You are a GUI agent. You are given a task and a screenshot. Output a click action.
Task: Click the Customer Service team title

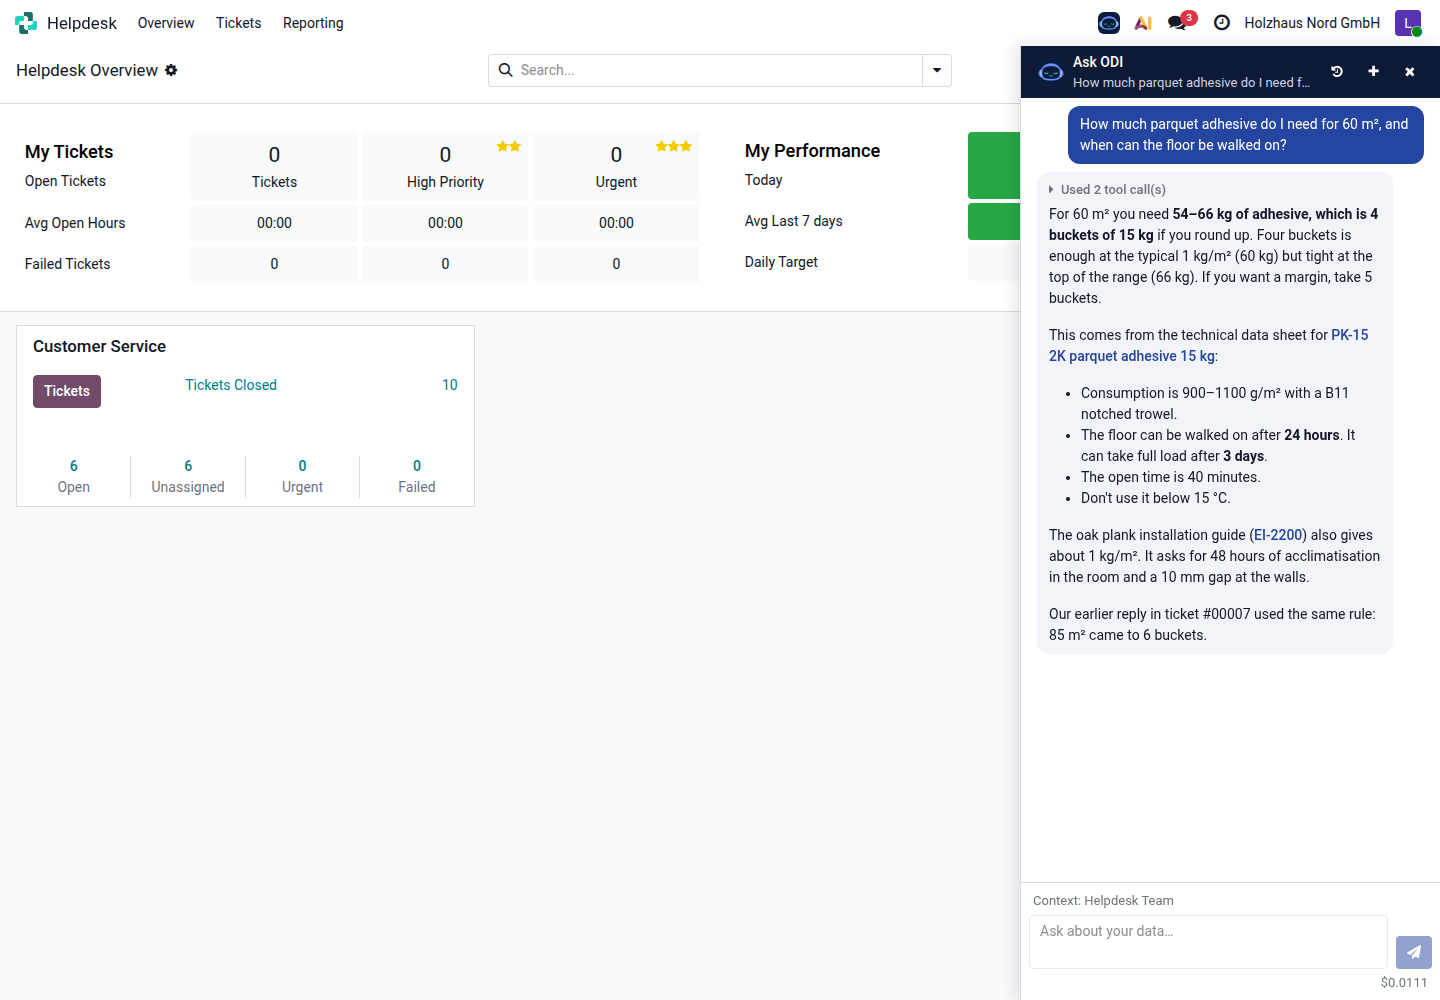tap(99, 346)
